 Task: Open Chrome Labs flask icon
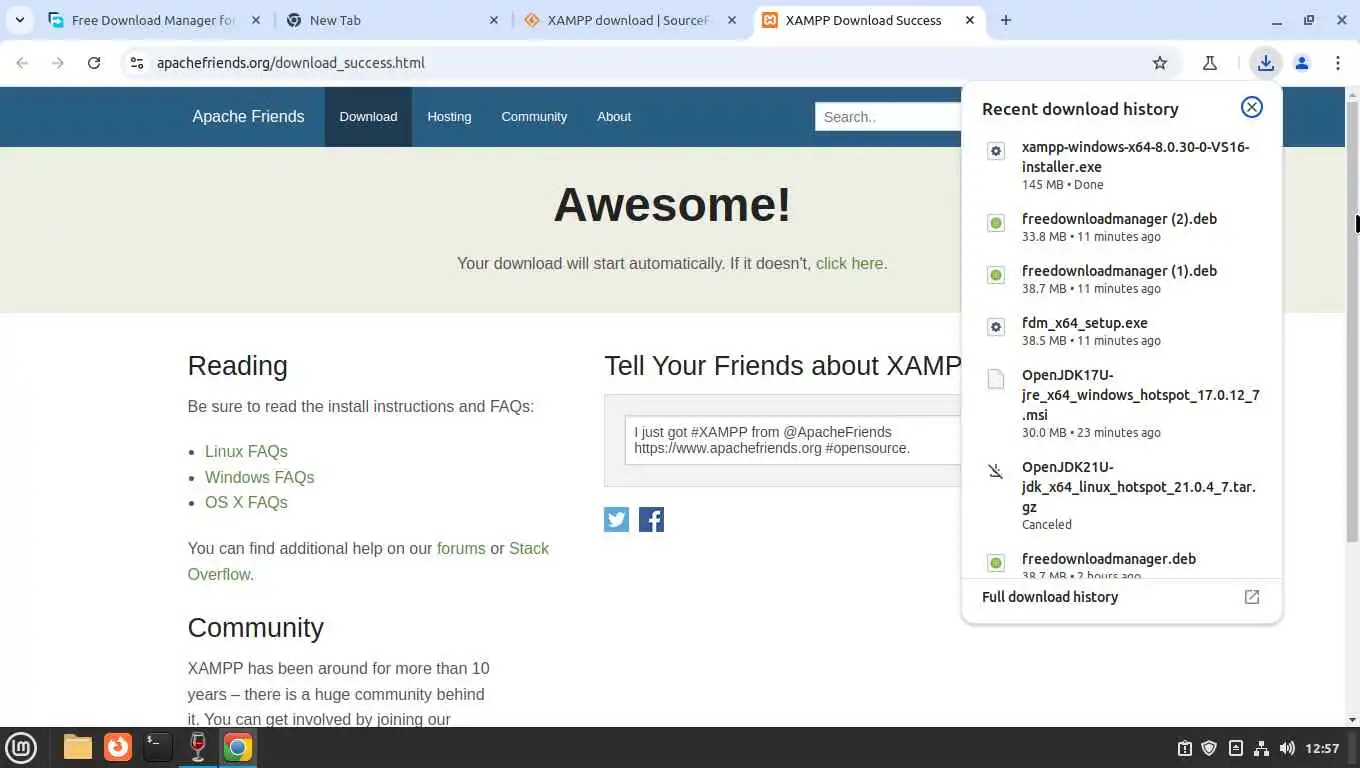tap(1210, 63)
